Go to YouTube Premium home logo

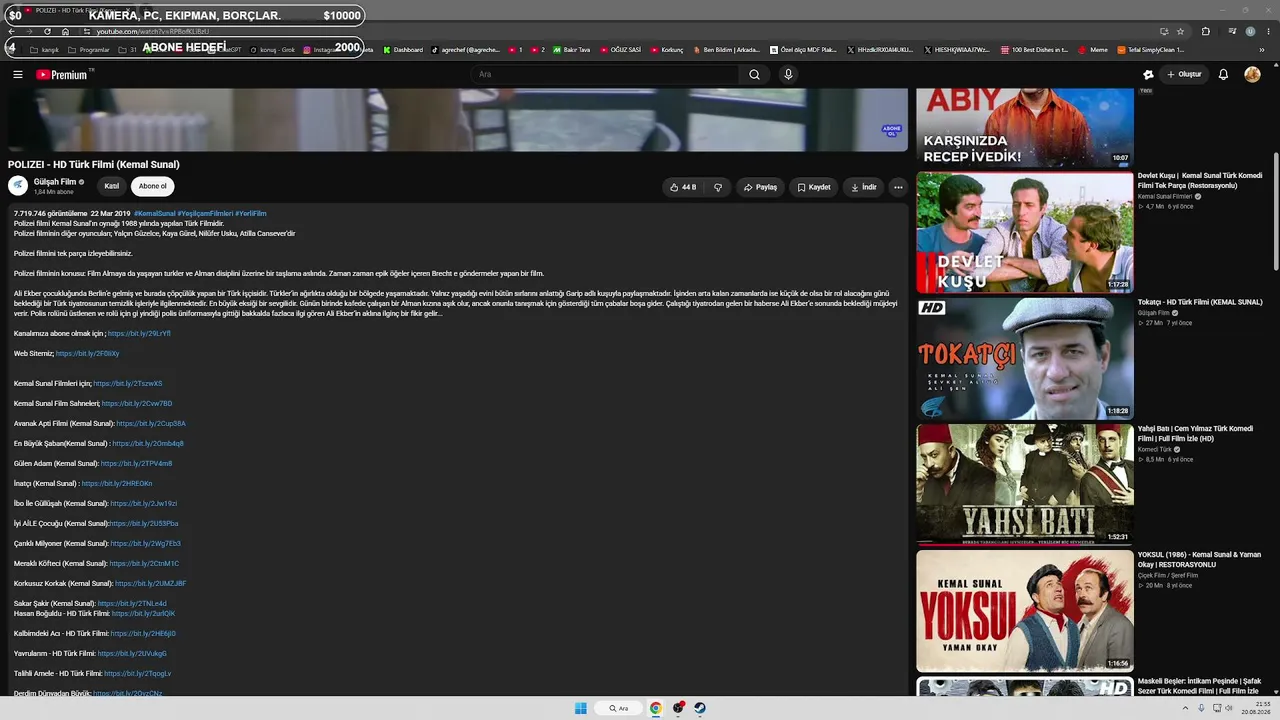pos(62,74)
